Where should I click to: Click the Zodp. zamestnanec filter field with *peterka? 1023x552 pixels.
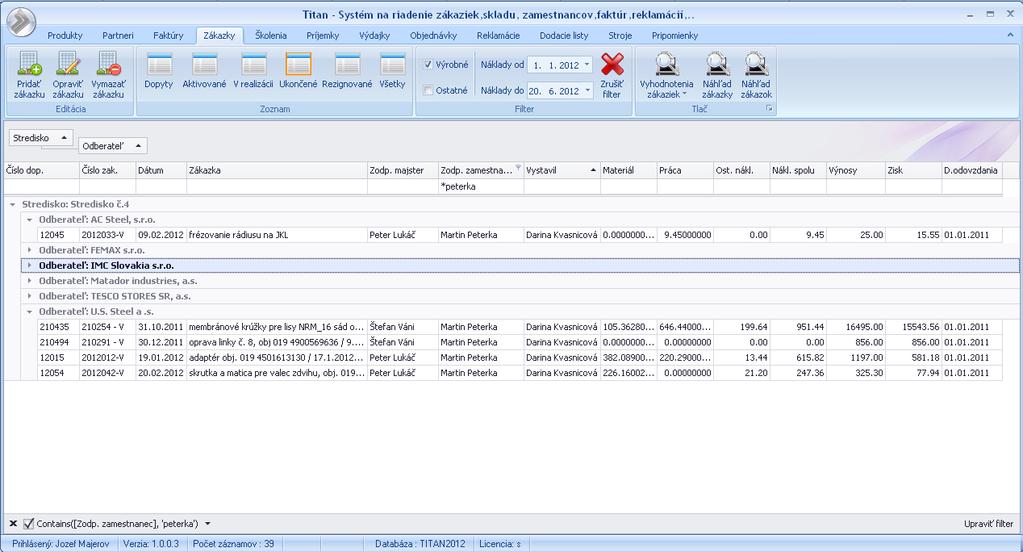(481, 187)
